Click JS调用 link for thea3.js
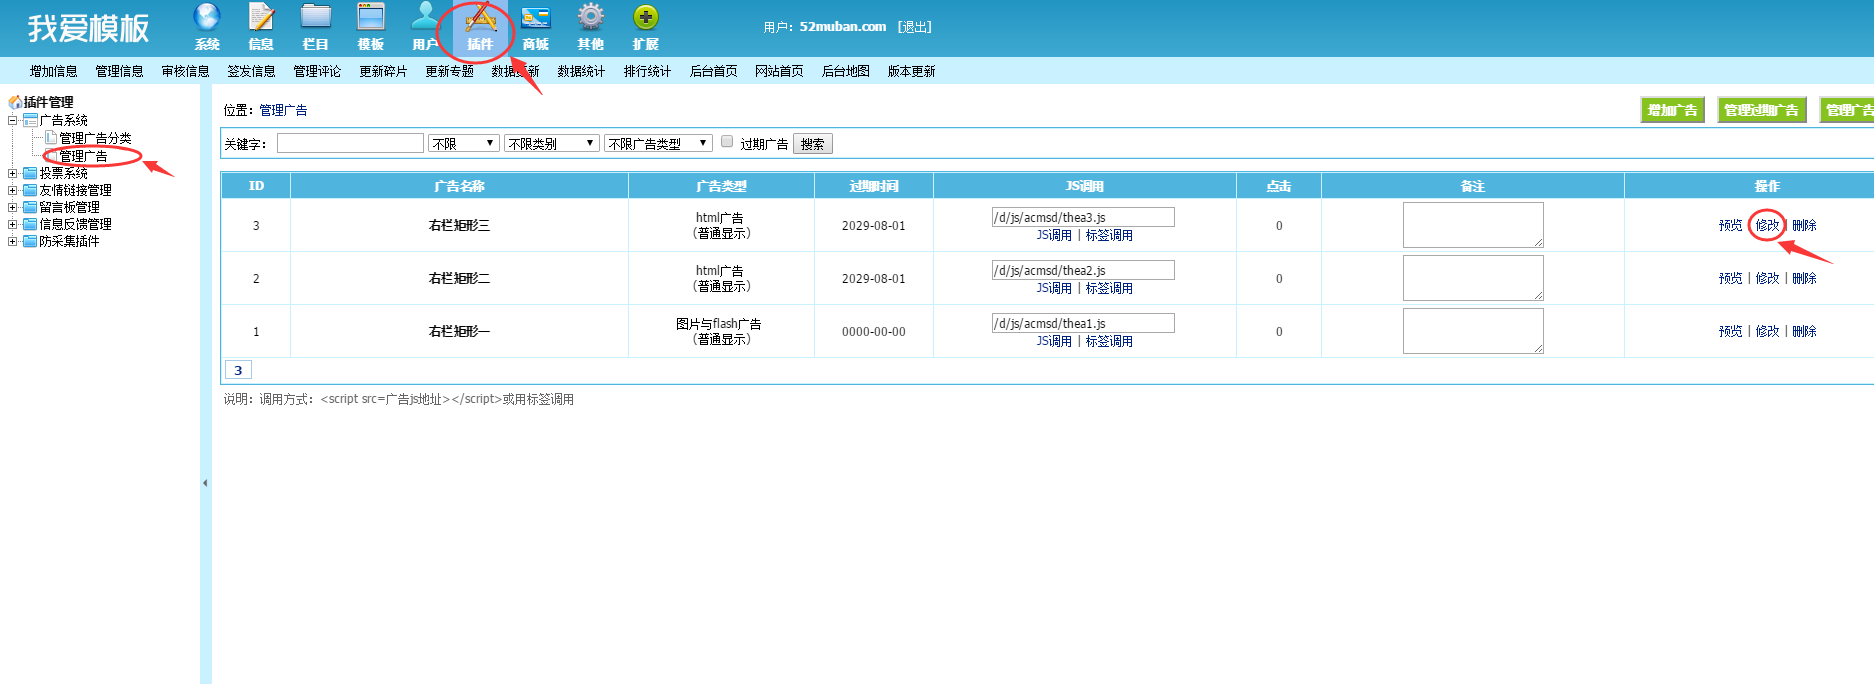The height and width of the screenshot is (684, 1874). [1054, 235]
